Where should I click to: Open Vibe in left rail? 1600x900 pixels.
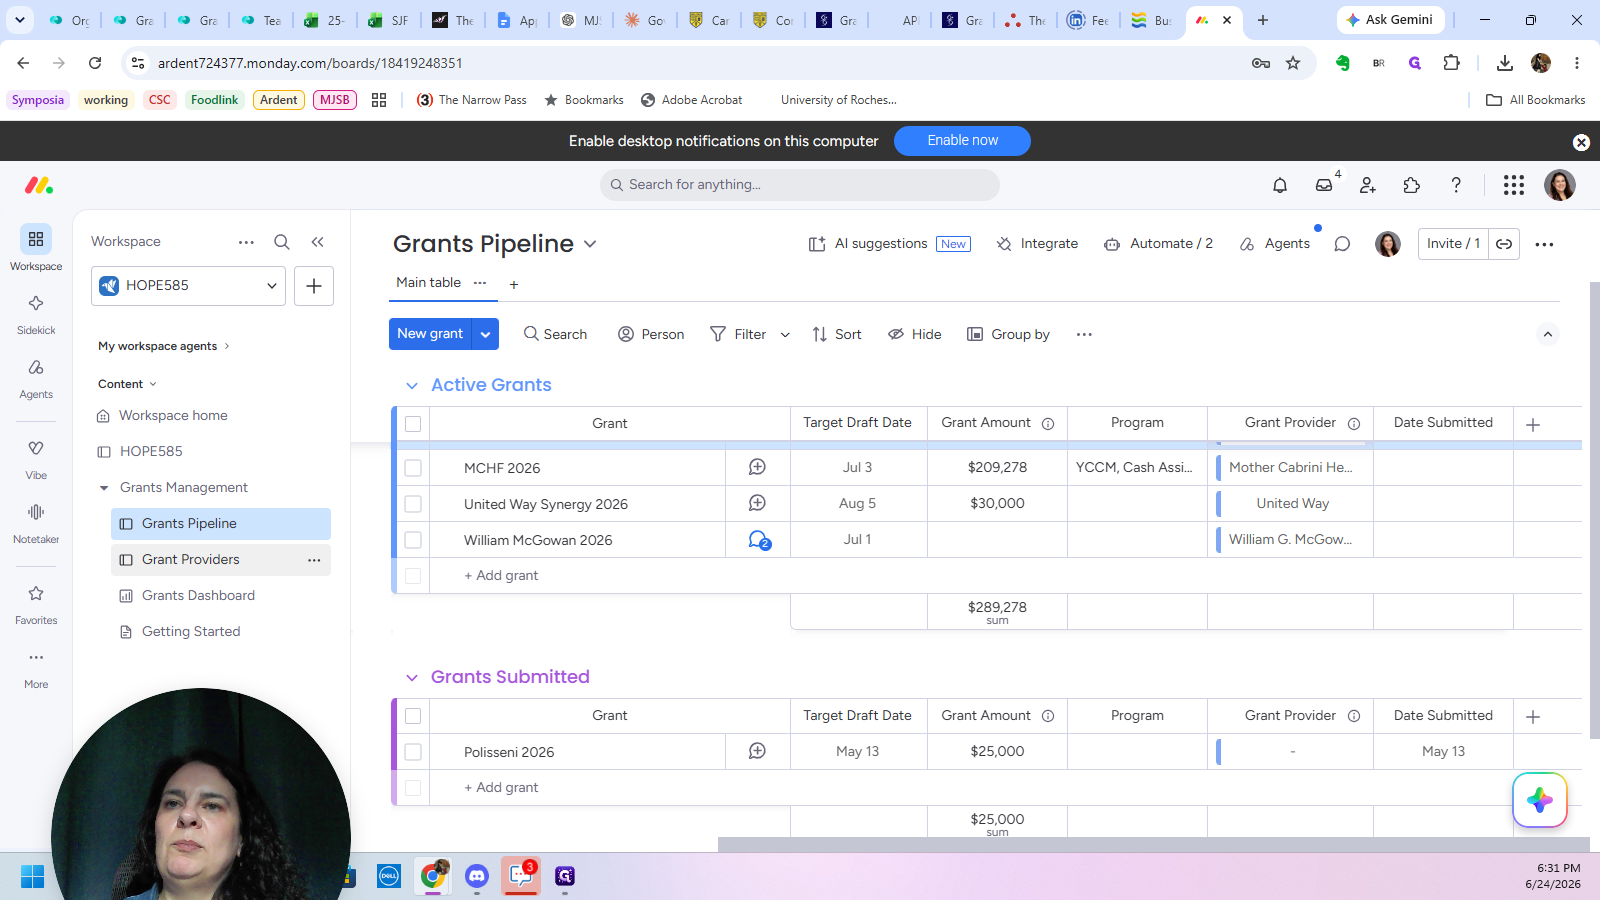(36, 459)
